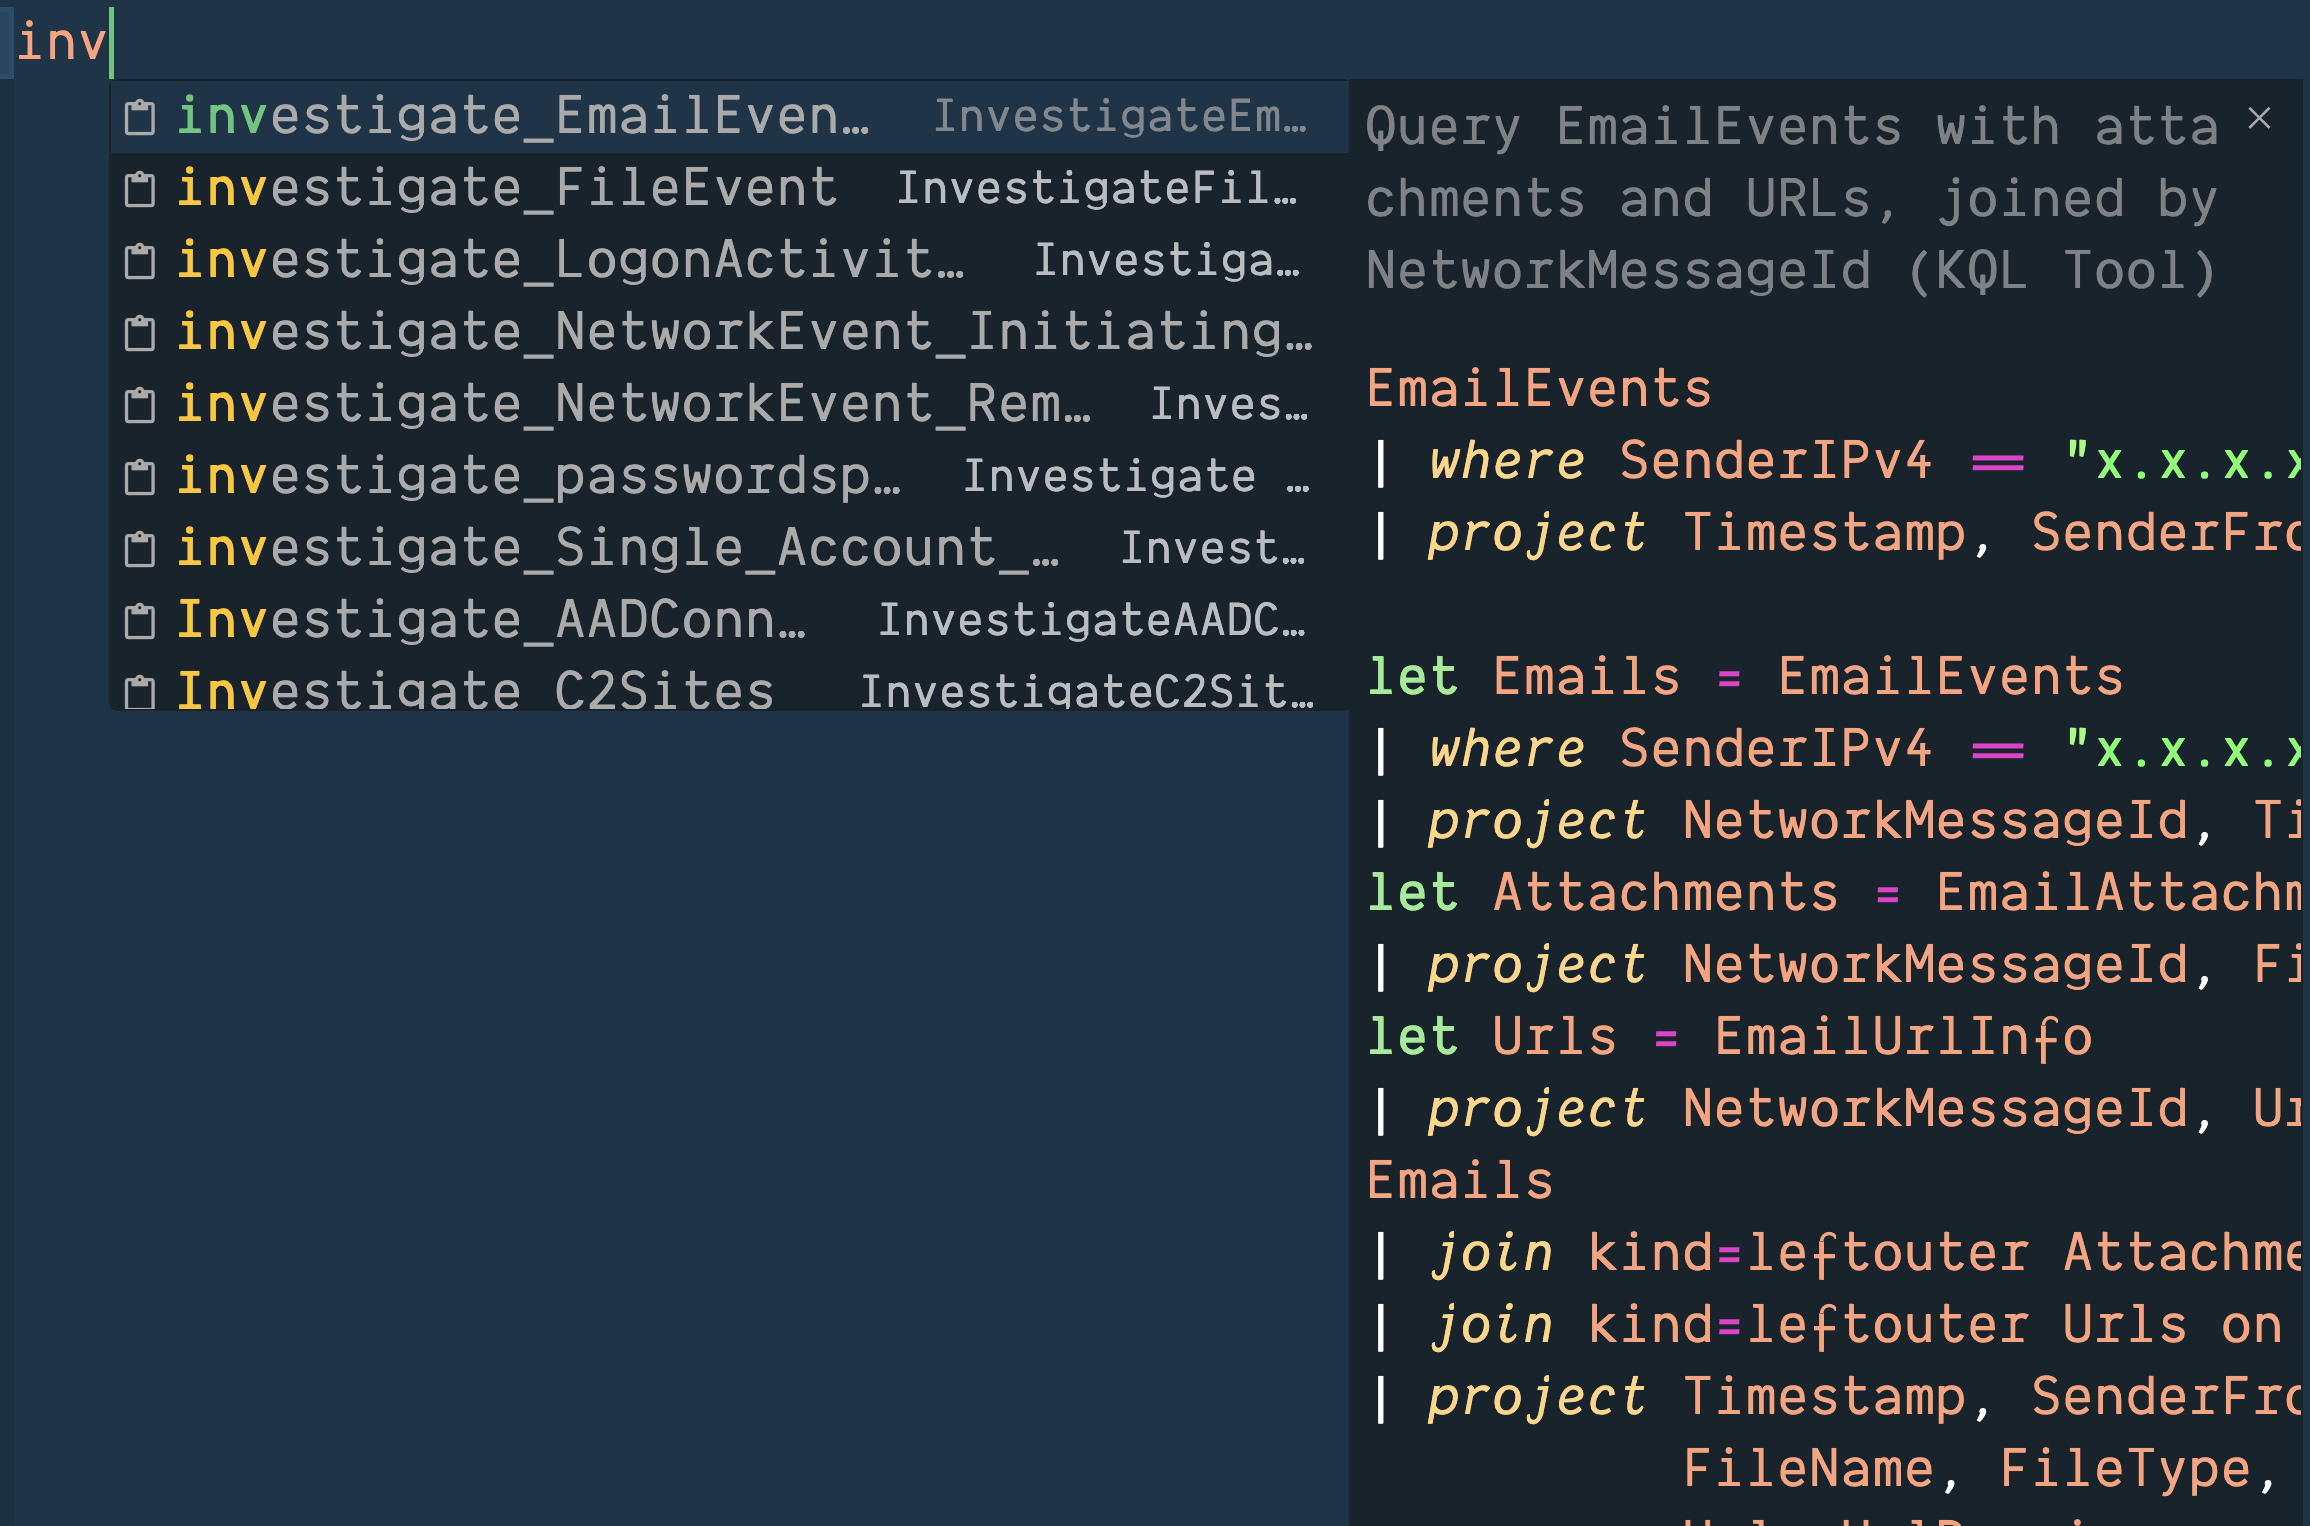Choose Investigate_C2Sites completion suggestion
This screenshot has width=2310, height=1526.
pyautogui.click(x=476, y=690)
